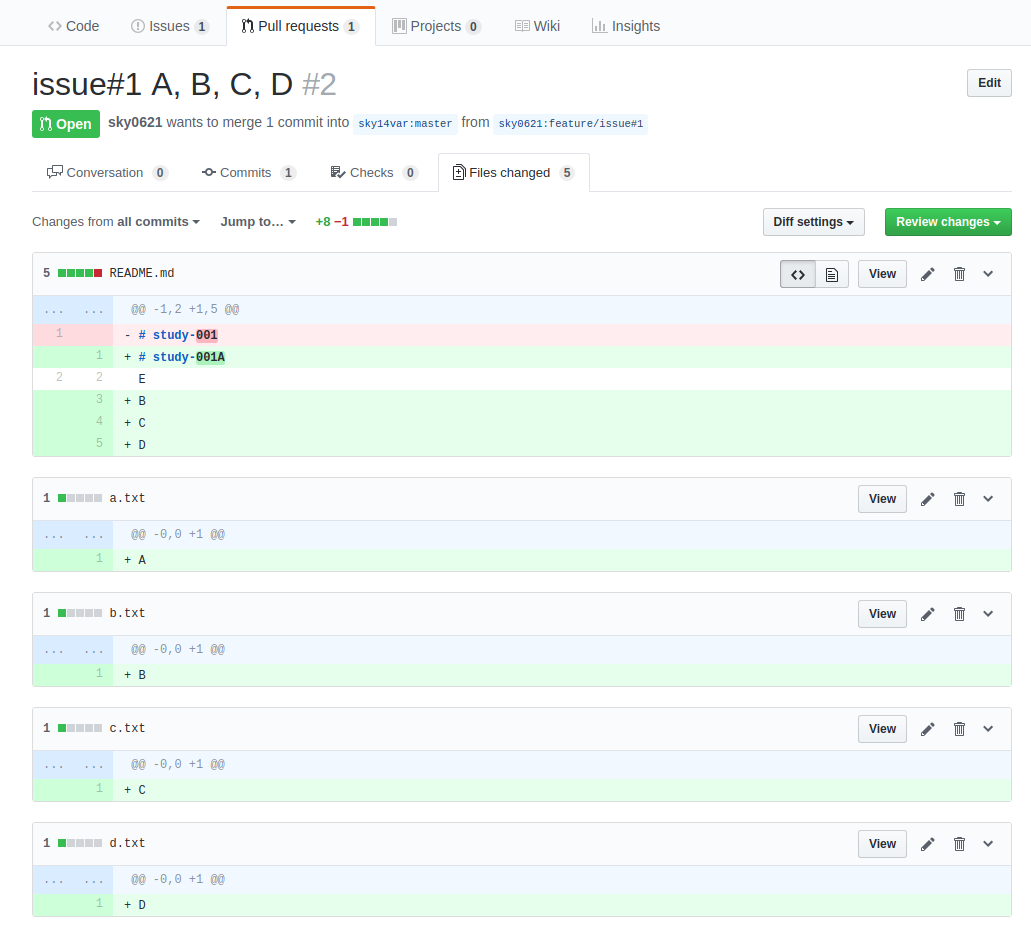Select the Pull requests tab
This screenshot has width=1031, height=936.
pos(300,26)
